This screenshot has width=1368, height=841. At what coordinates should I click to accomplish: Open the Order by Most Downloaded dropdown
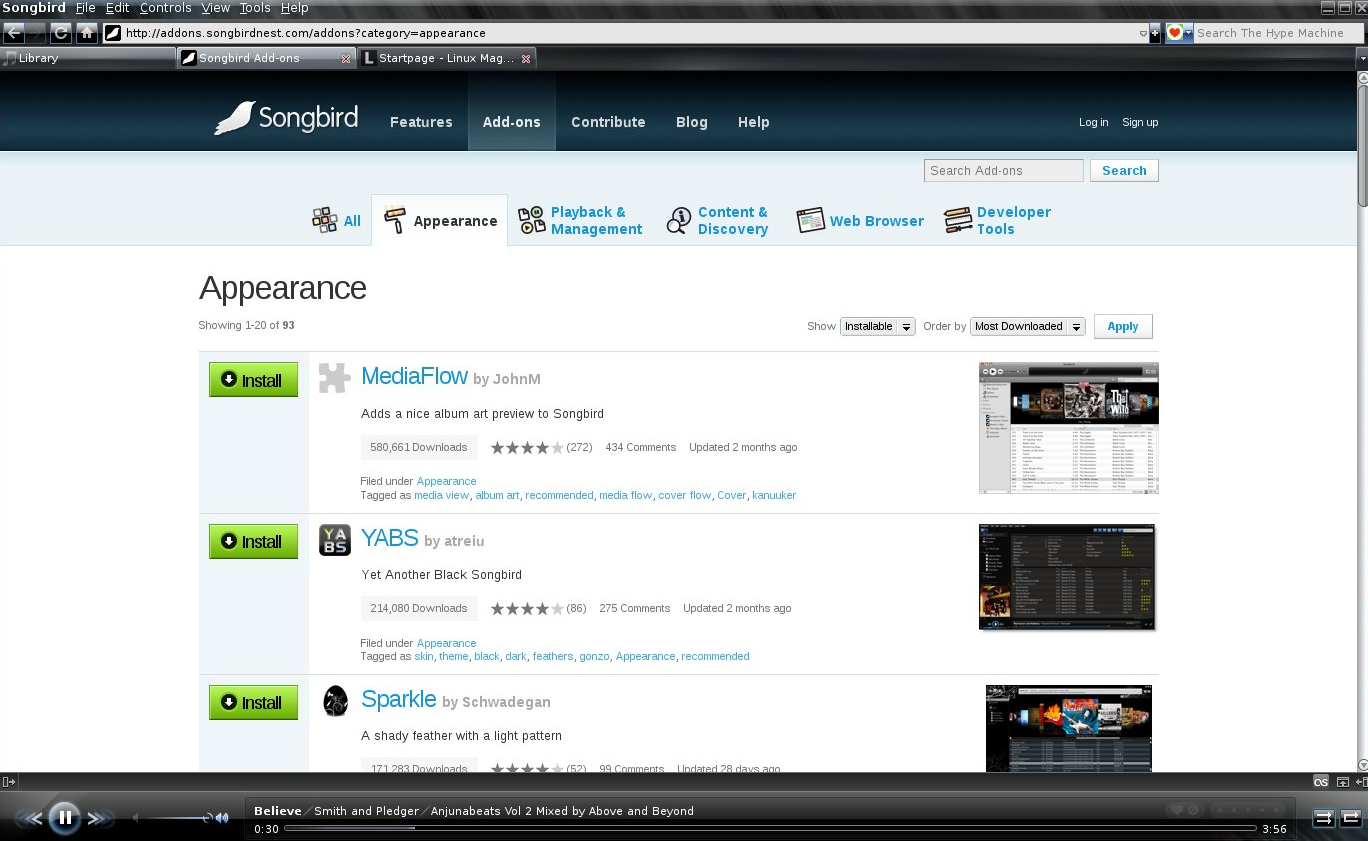tap(1027, 326)
